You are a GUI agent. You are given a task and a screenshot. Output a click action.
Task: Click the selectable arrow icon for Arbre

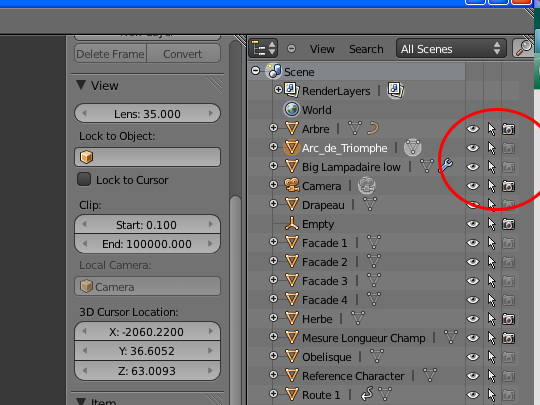[x=491, y=129]
